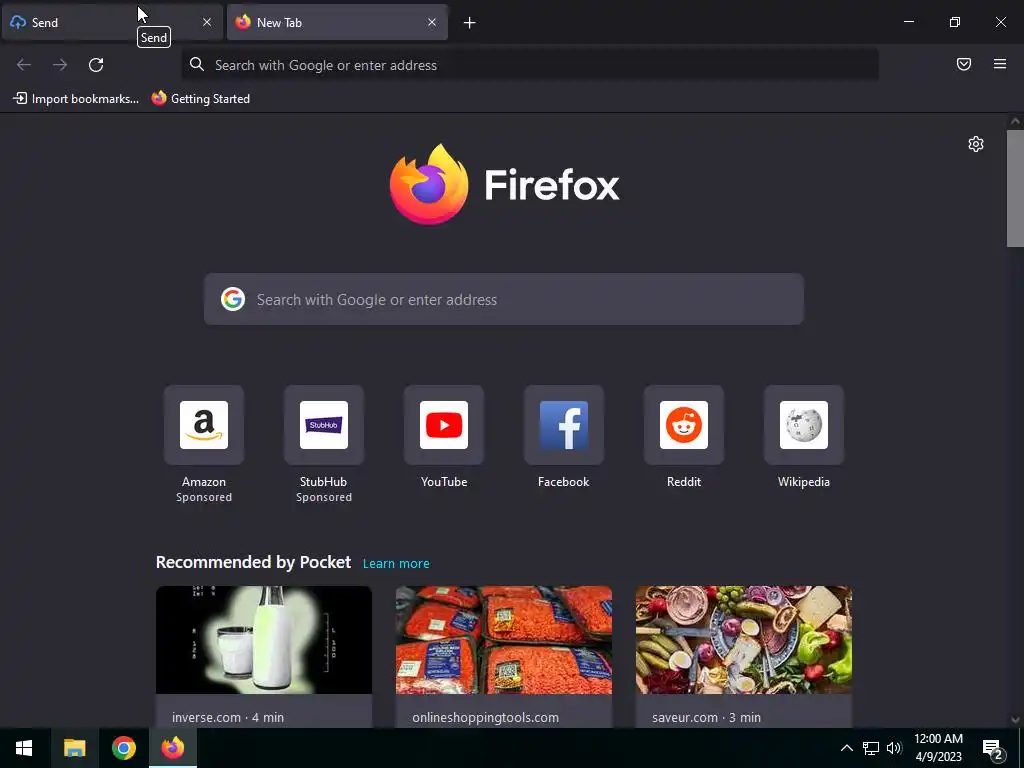Click the Firefox taskbar icon
Viewport: 1024px width, 768px height.
click(x=173, y=748)
